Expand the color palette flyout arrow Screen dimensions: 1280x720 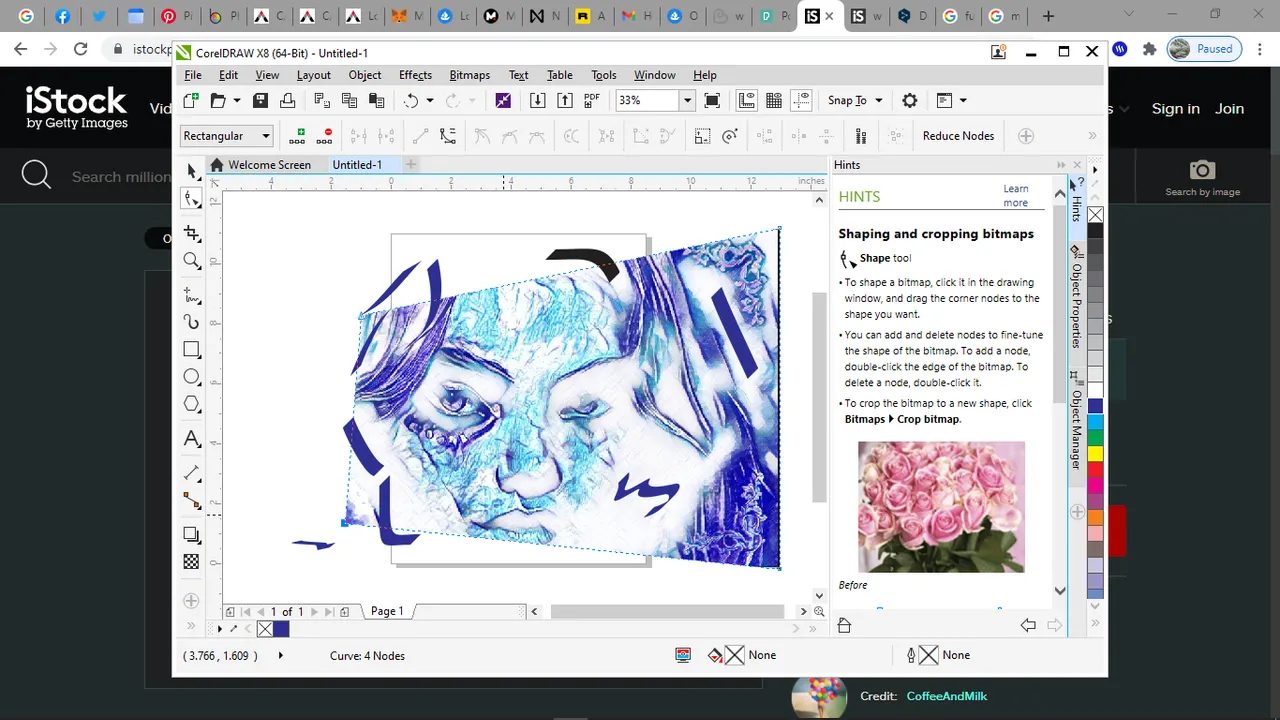(1095, 170)
